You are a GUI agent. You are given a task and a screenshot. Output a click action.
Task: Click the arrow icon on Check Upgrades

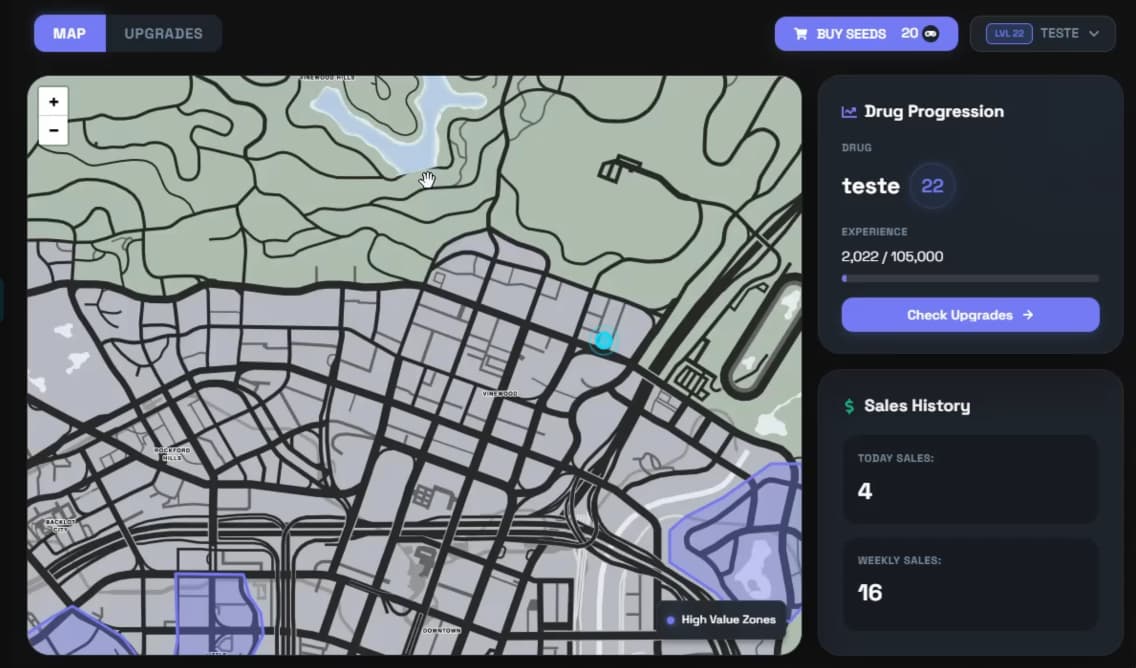pyautogui.click(x=1029, y=315)
